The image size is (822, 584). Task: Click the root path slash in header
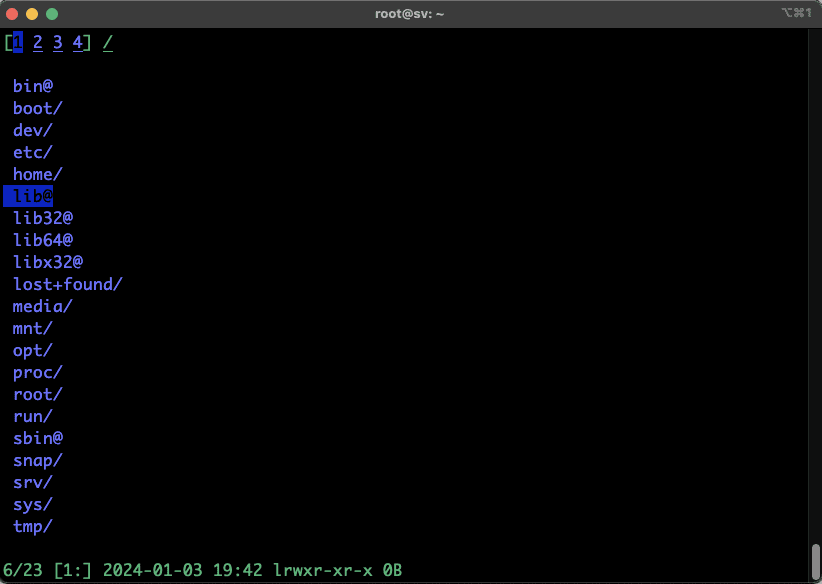pyautogui.click(x=108, y=42)
